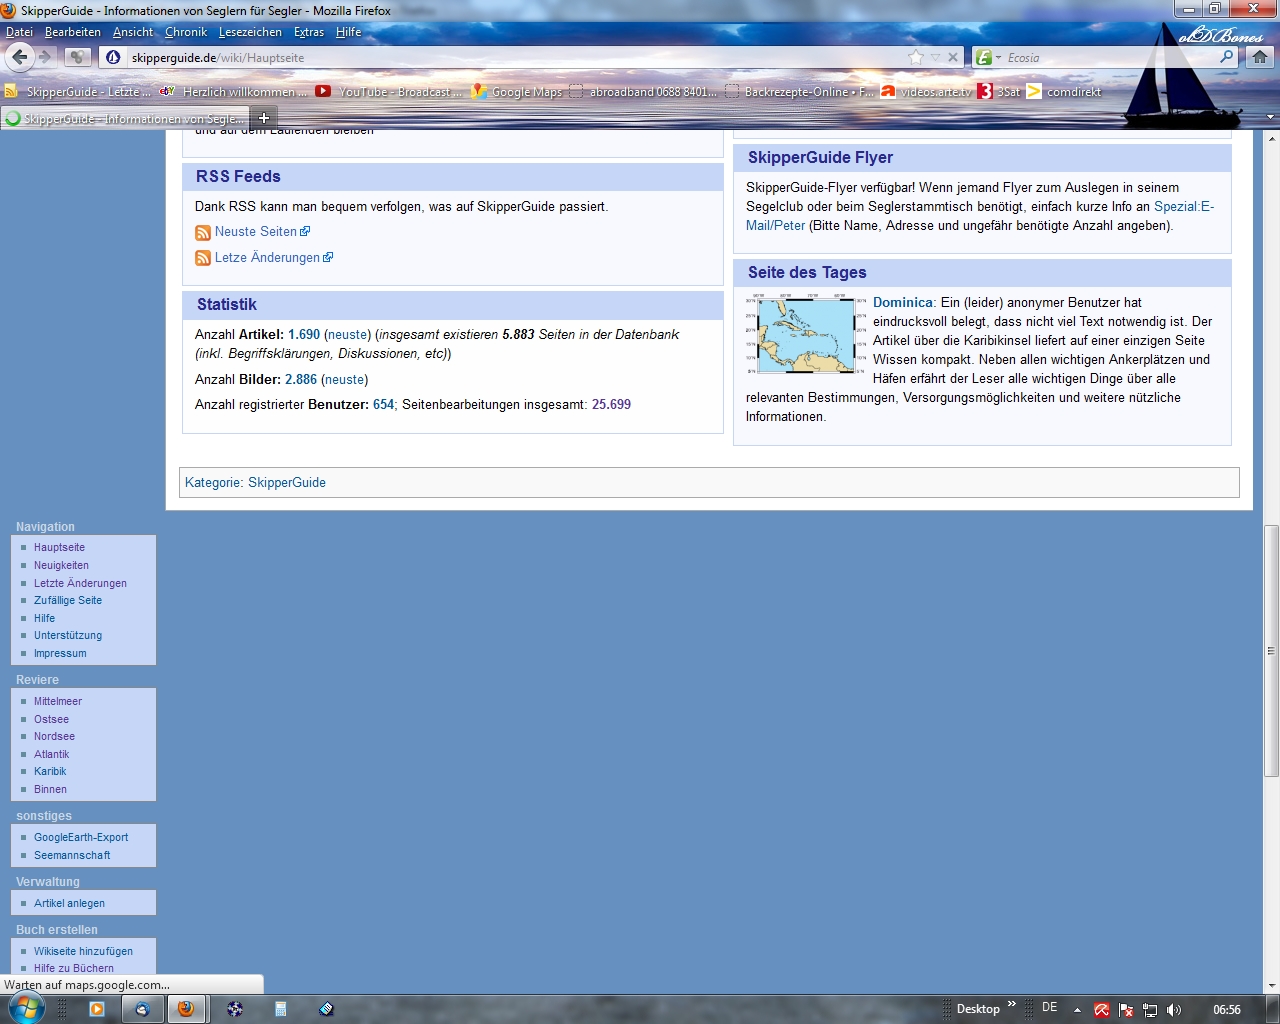Open the Extras menu
This screenshot has width=1280, height=1024.
coord(308,32)
